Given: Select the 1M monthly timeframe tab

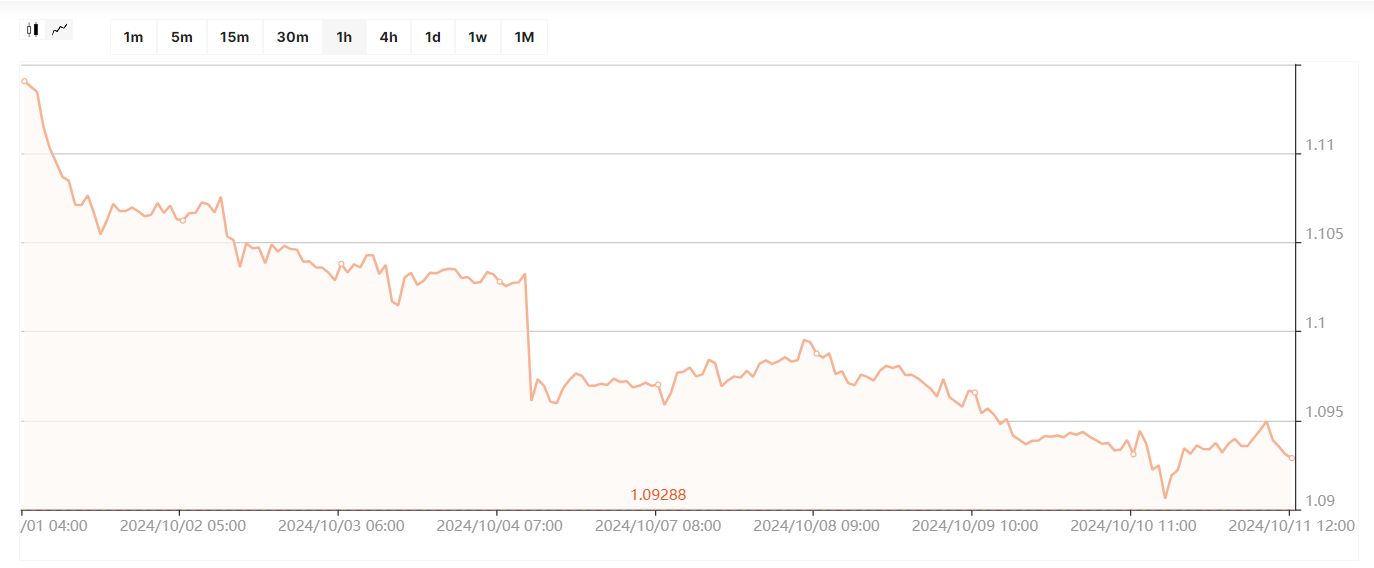Looking at the screenshot, I should click(524, 37).
